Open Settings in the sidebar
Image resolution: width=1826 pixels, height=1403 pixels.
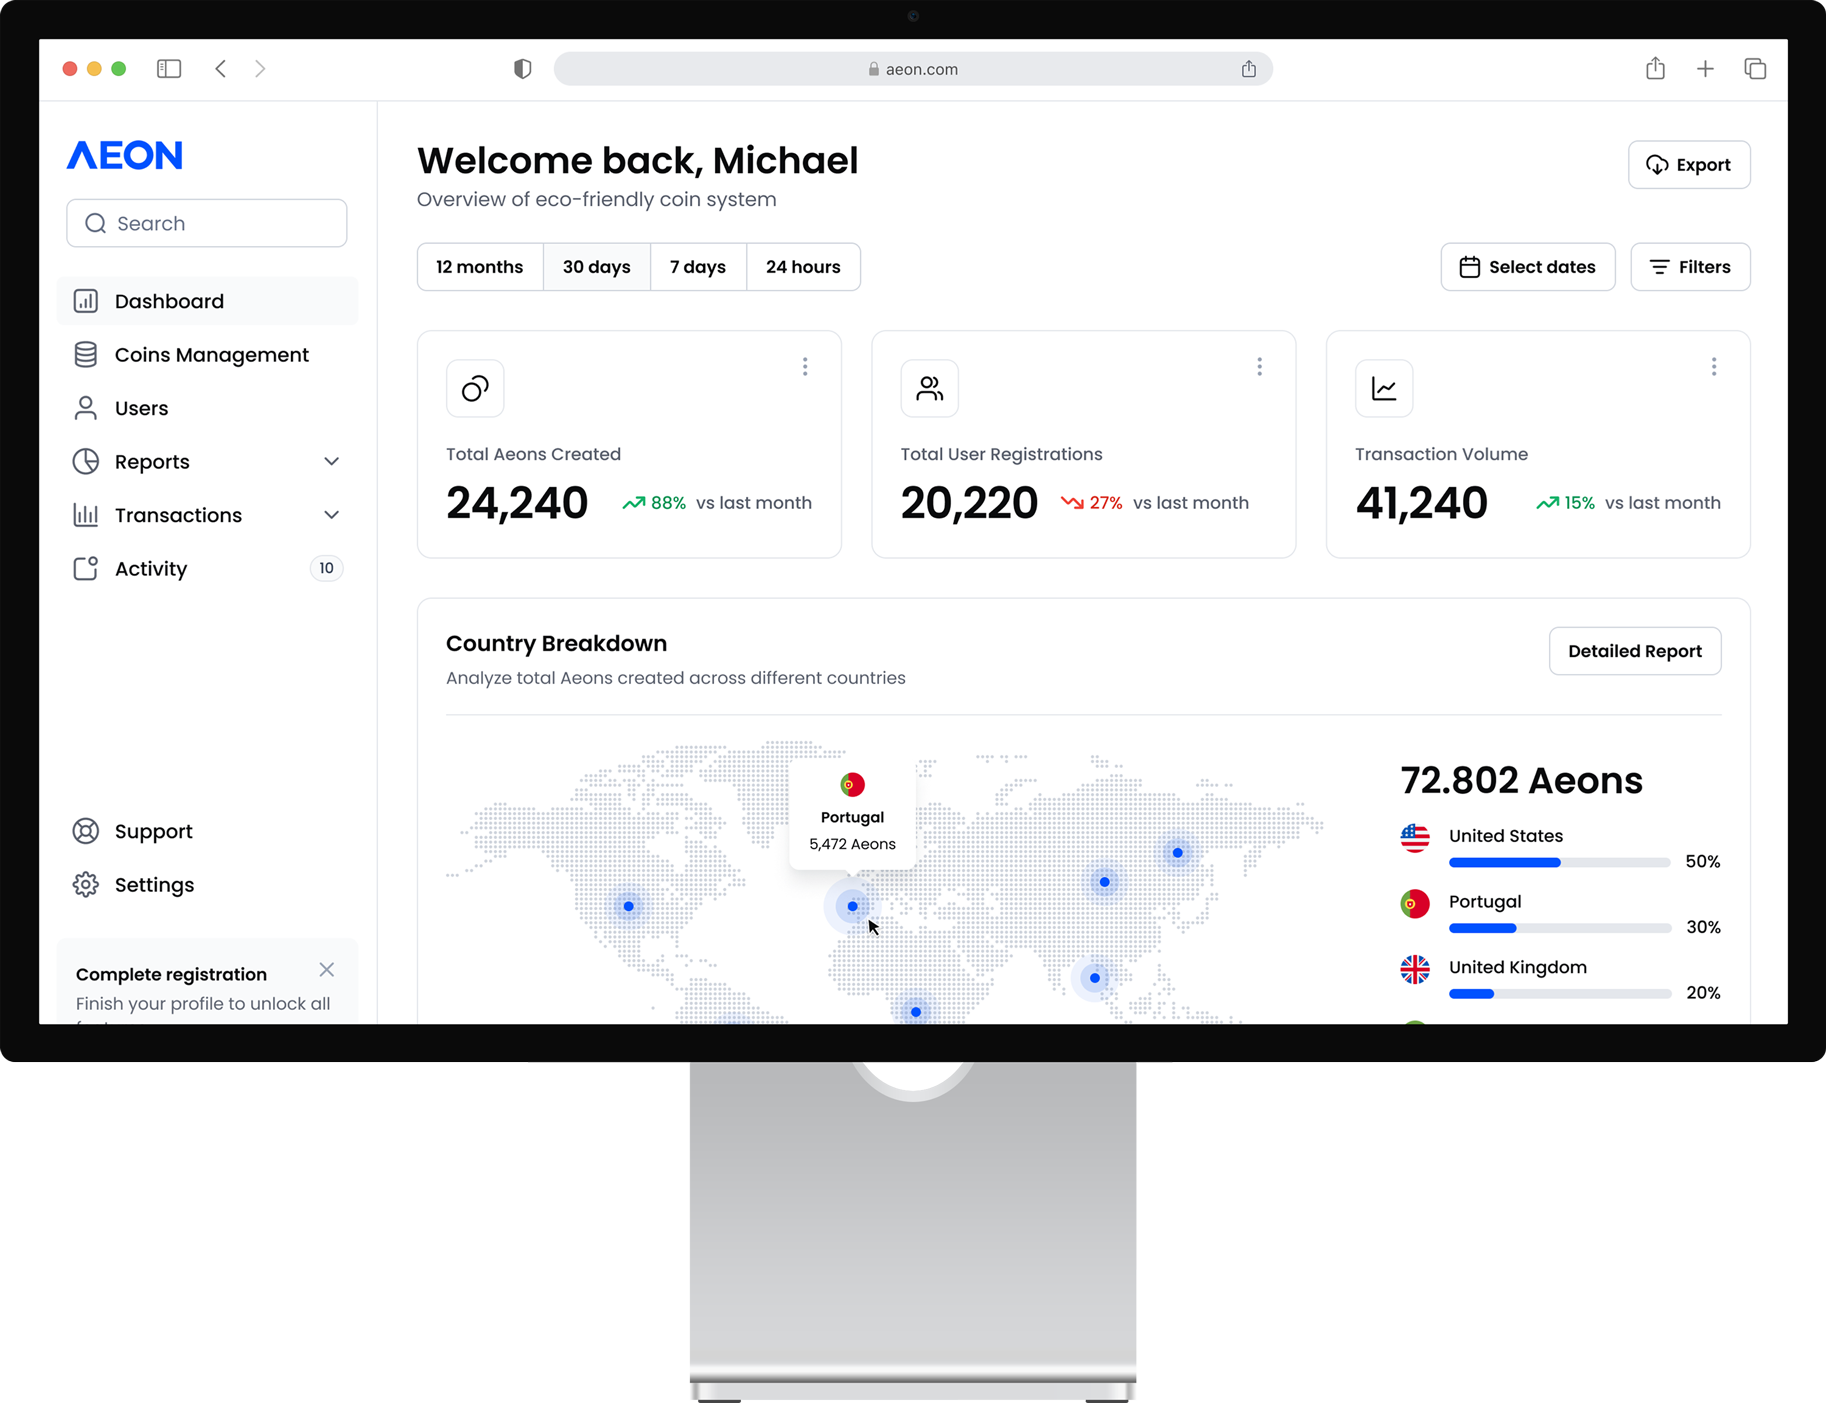click(x=207, y=885)
